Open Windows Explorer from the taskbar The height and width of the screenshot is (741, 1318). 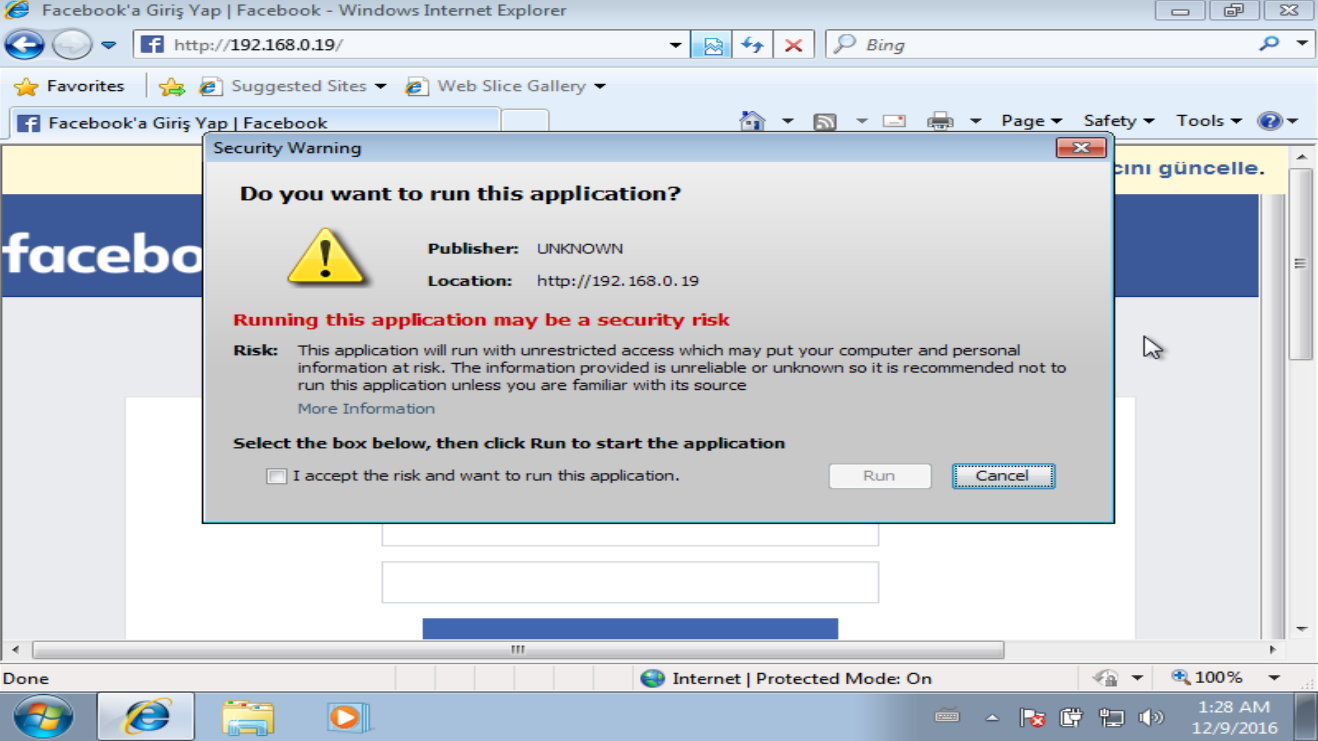tap(248, 718)
